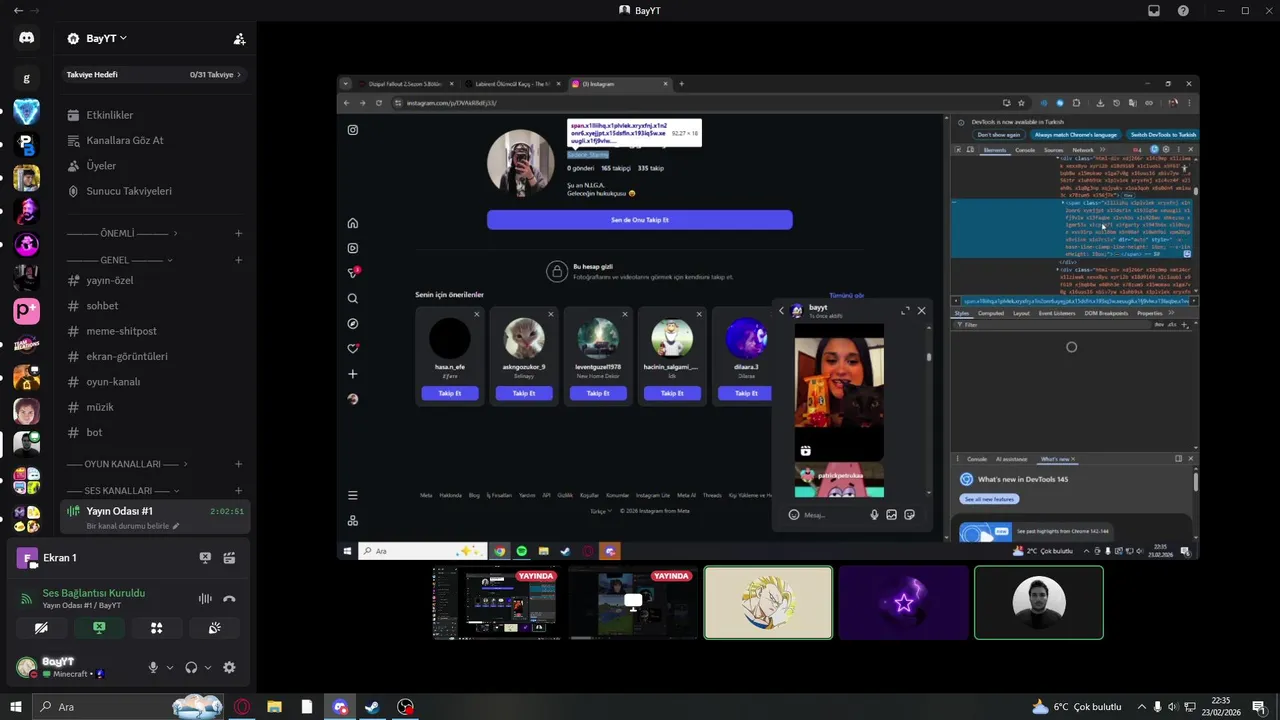This screenshot has width=1280, height=720.
Task: Select the man's photo participant tile
Action: coord(1039,602)
